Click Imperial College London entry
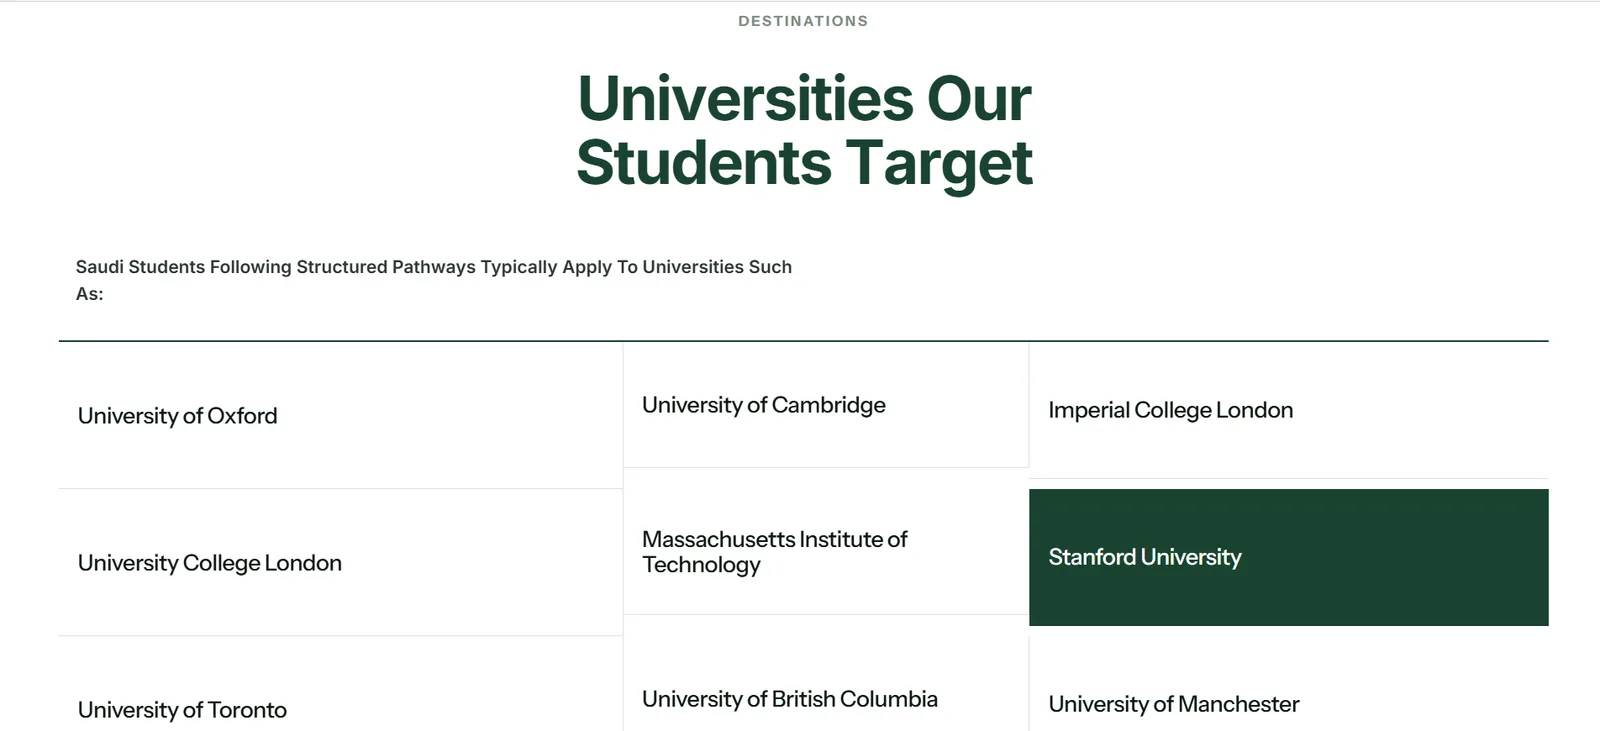Screen dimensions: 1600x731 1289,410
